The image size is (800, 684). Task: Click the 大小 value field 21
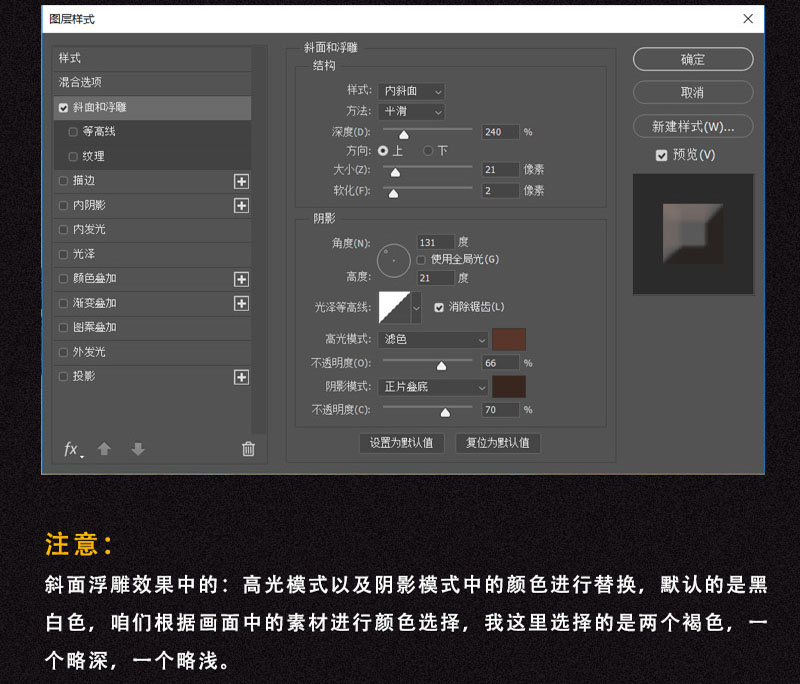click(501, 170)
